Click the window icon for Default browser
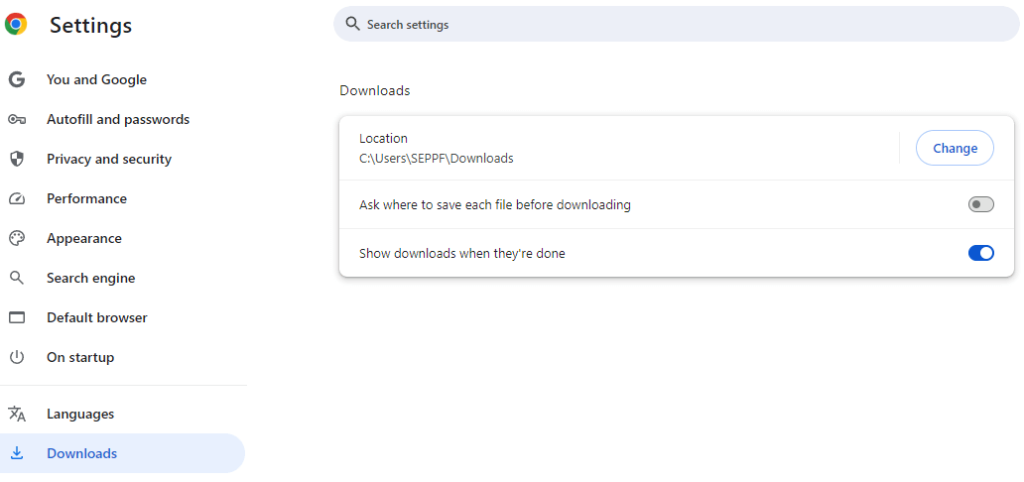Screen dimensions: 1024x482 (16, 317)
